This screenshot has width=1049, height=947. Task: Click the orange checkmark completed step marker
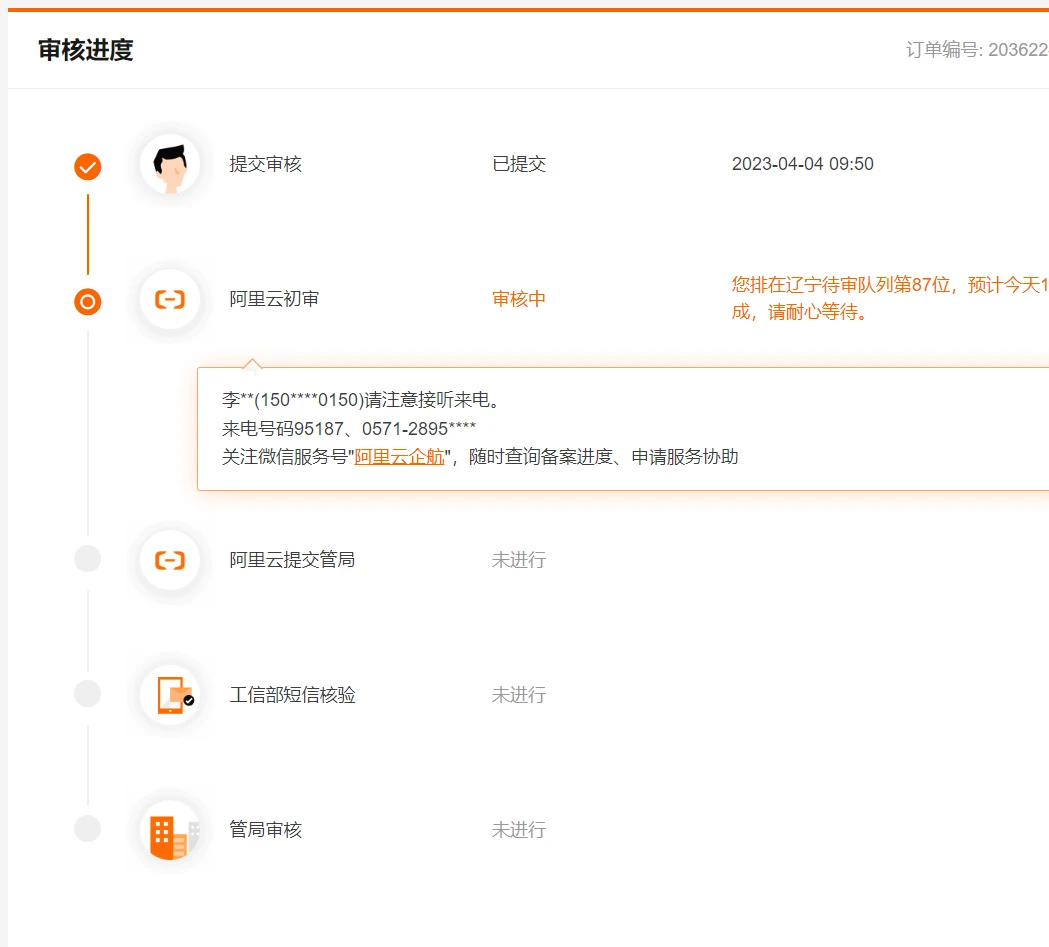click(88, 166)
